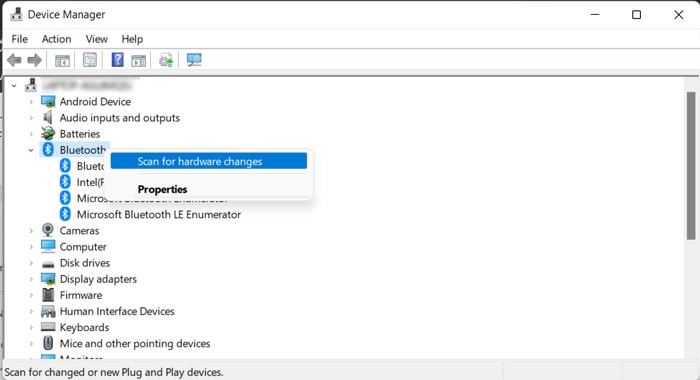
Task: Expand the Android Device category
Action: (31, 102)
